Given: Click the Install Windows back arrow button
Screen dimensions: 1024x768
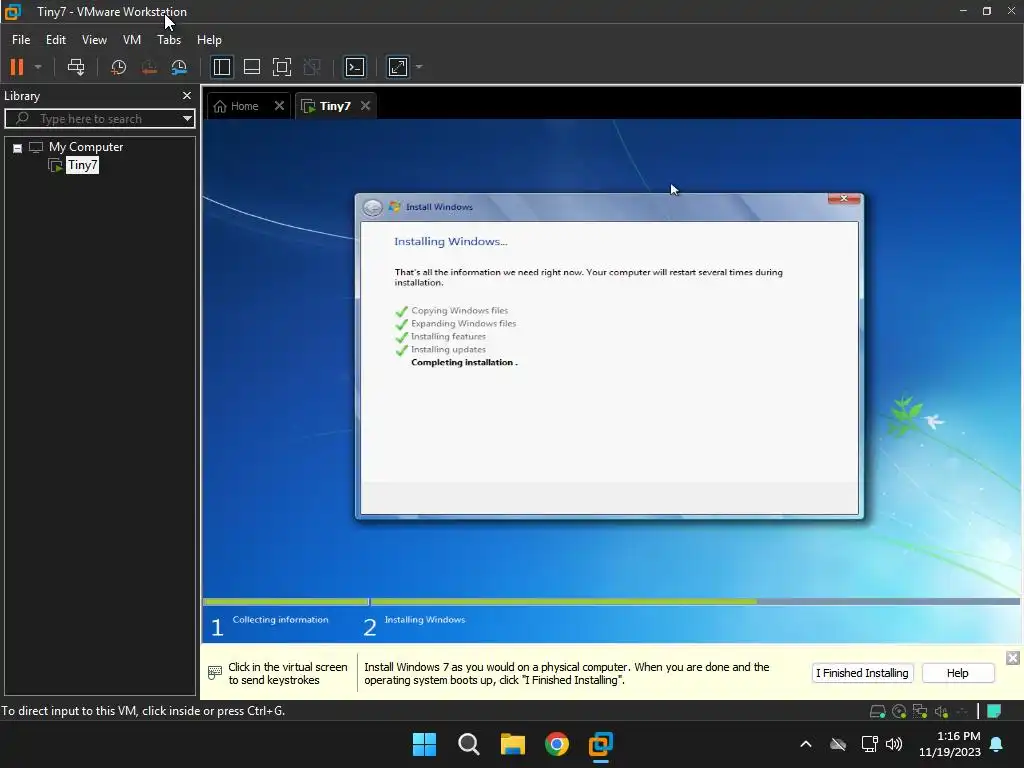Looking at the screenshot, I should click(372, 207).
